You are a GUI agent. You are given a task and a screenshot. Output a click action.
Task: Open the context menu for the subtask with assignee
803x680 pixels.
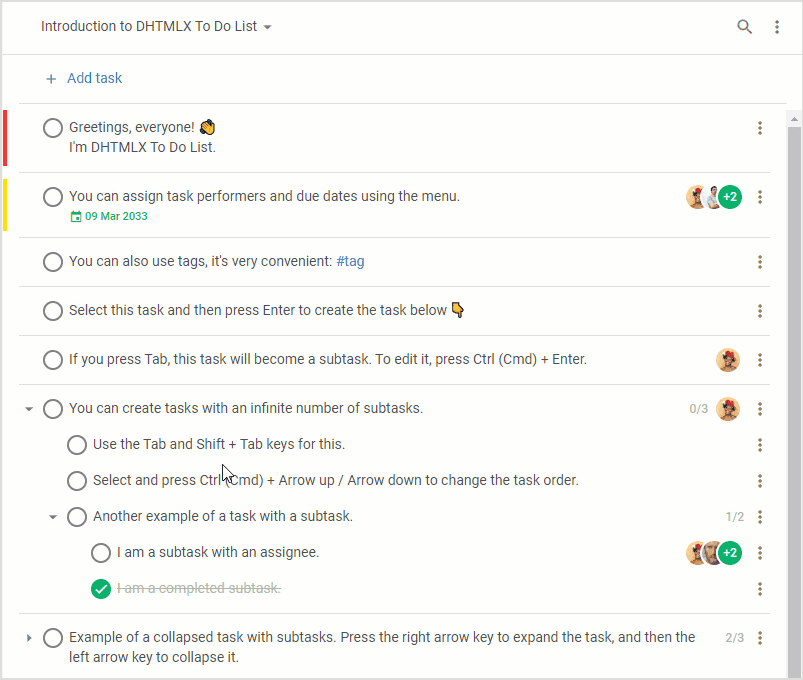click(759, 553)
